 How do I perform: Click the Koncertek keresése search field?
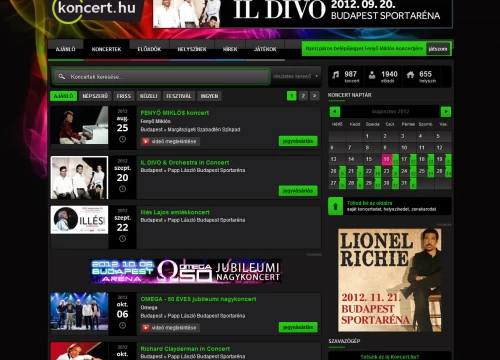162,77
